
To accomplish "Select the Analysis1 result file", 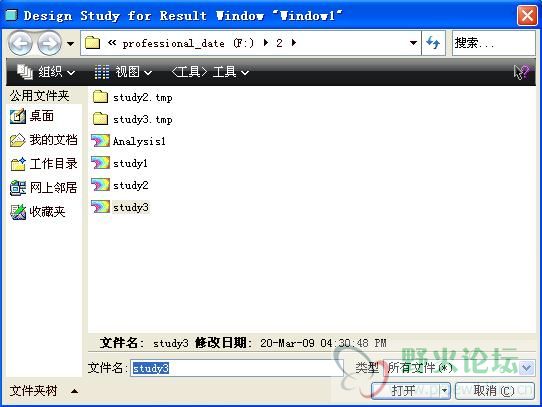I will [x=128, y=141].
